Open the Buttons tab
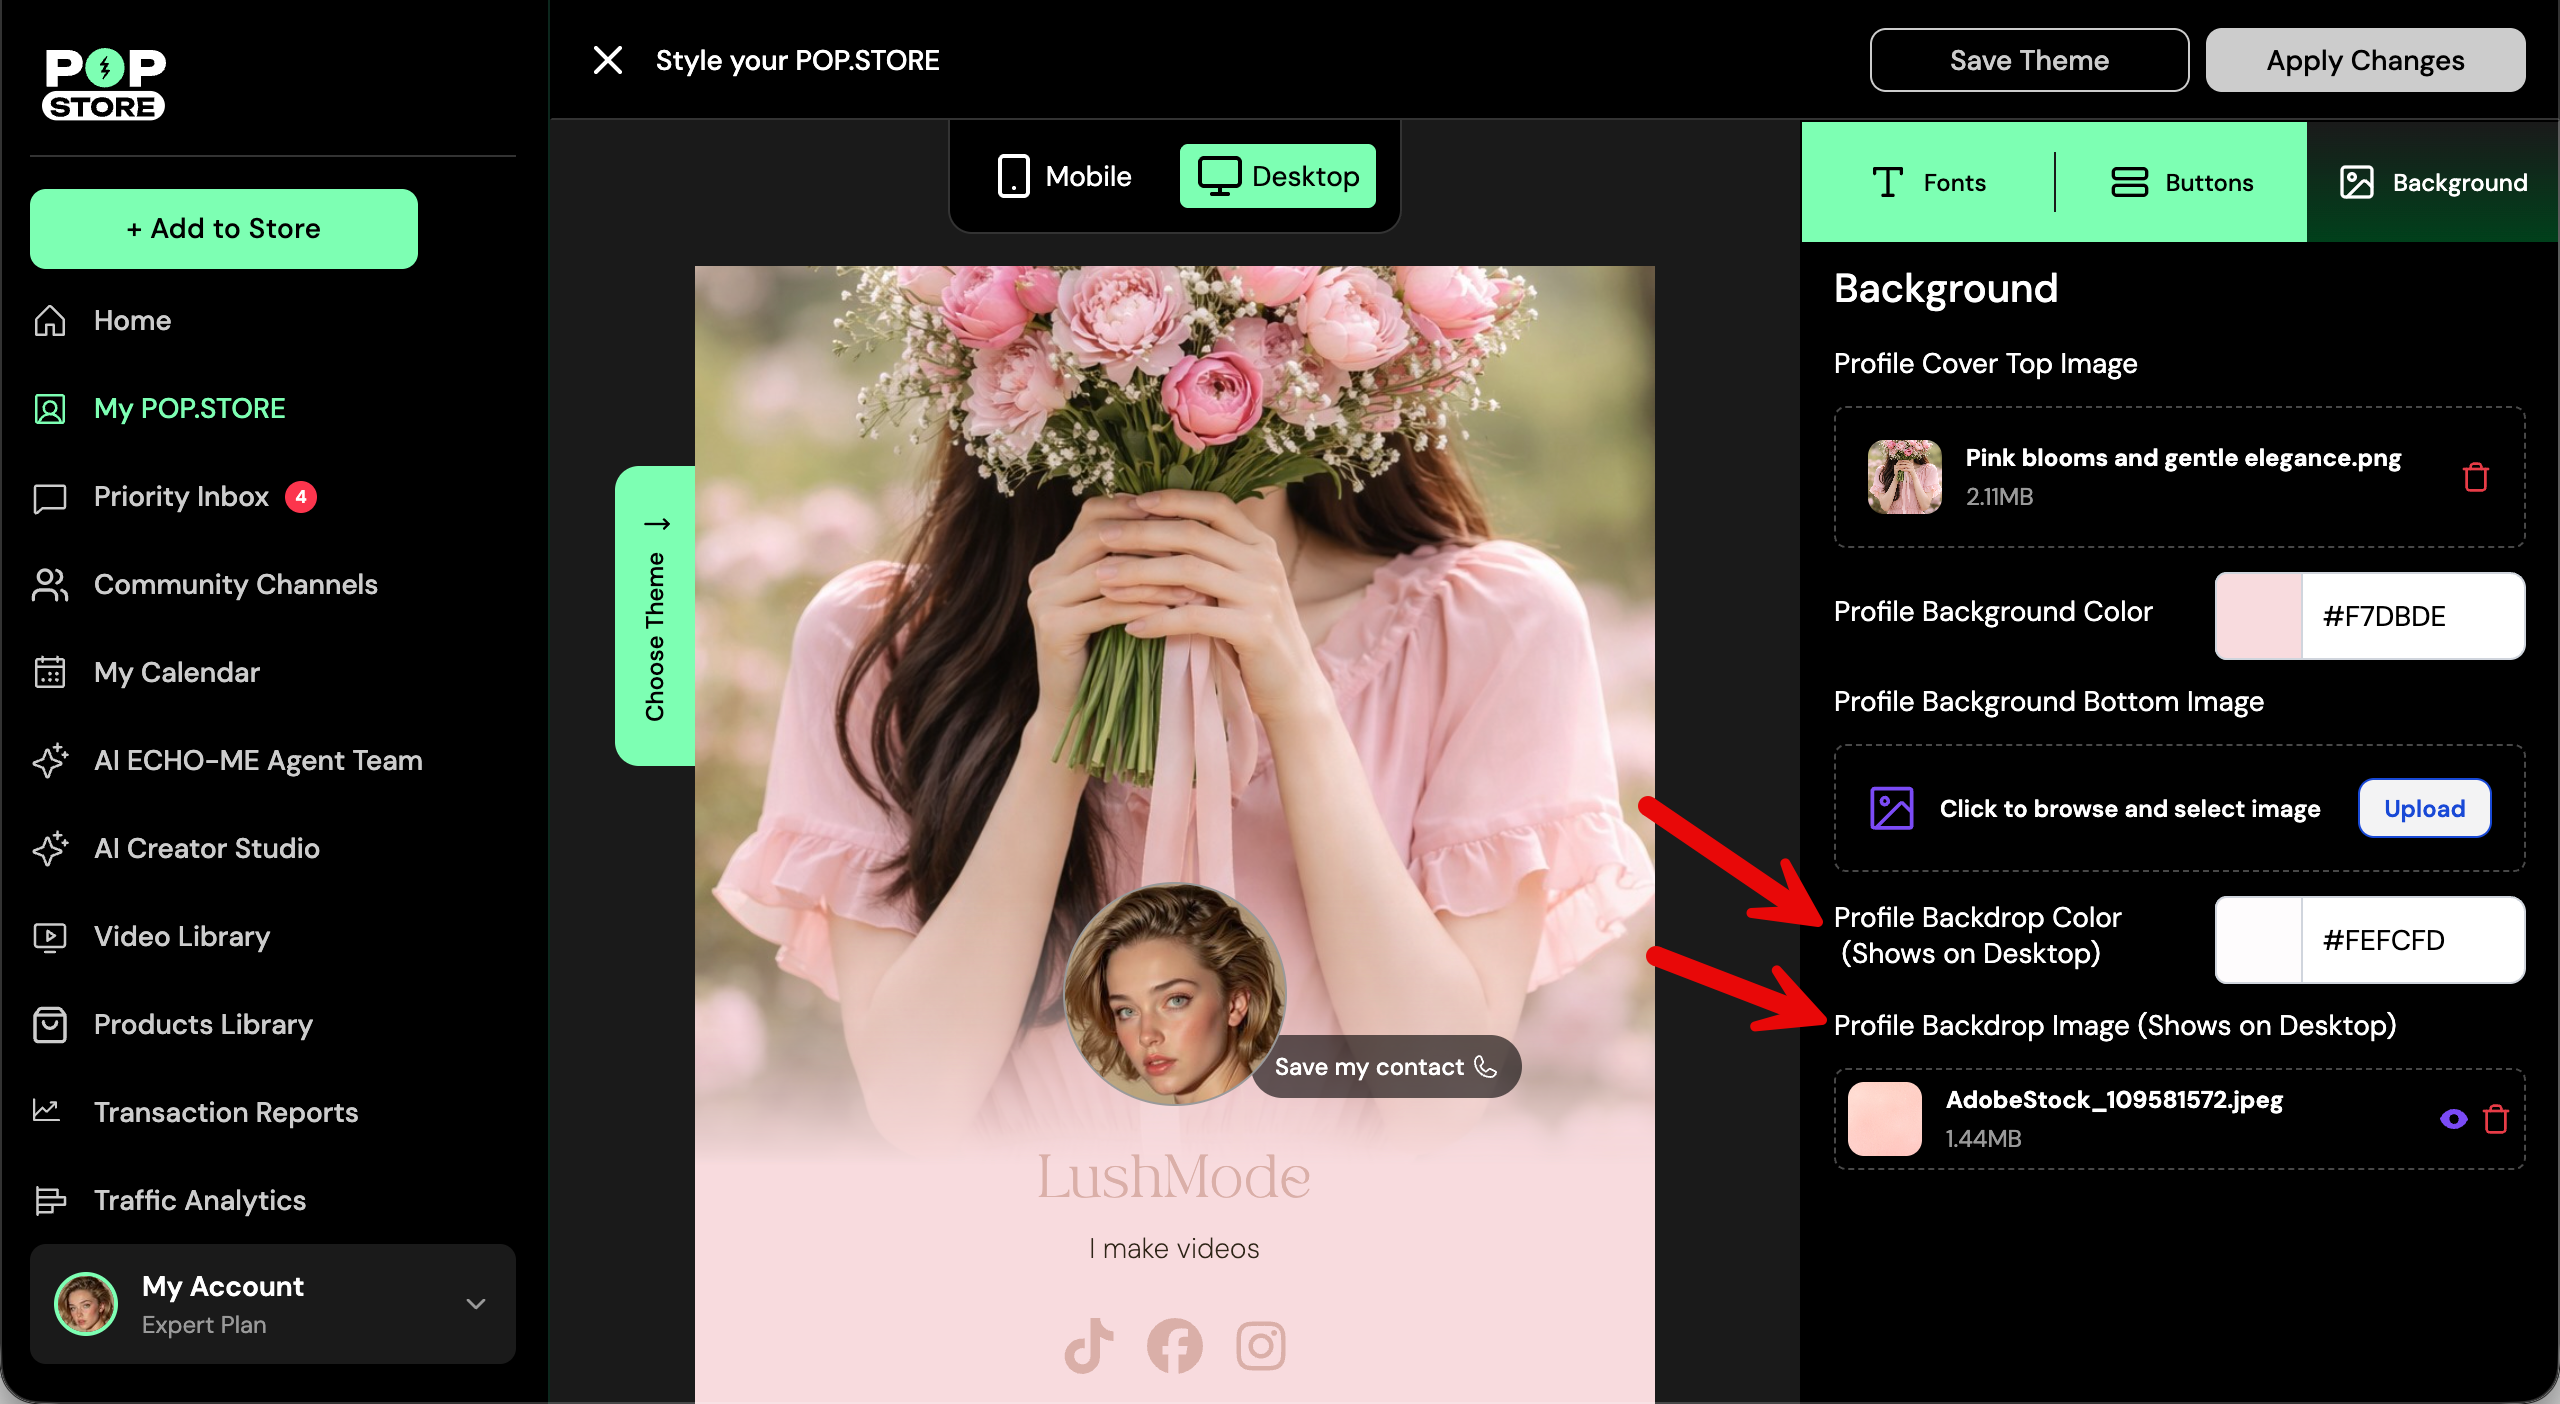Screen dimensions: 2560x1404 [x=2181, y=182]
